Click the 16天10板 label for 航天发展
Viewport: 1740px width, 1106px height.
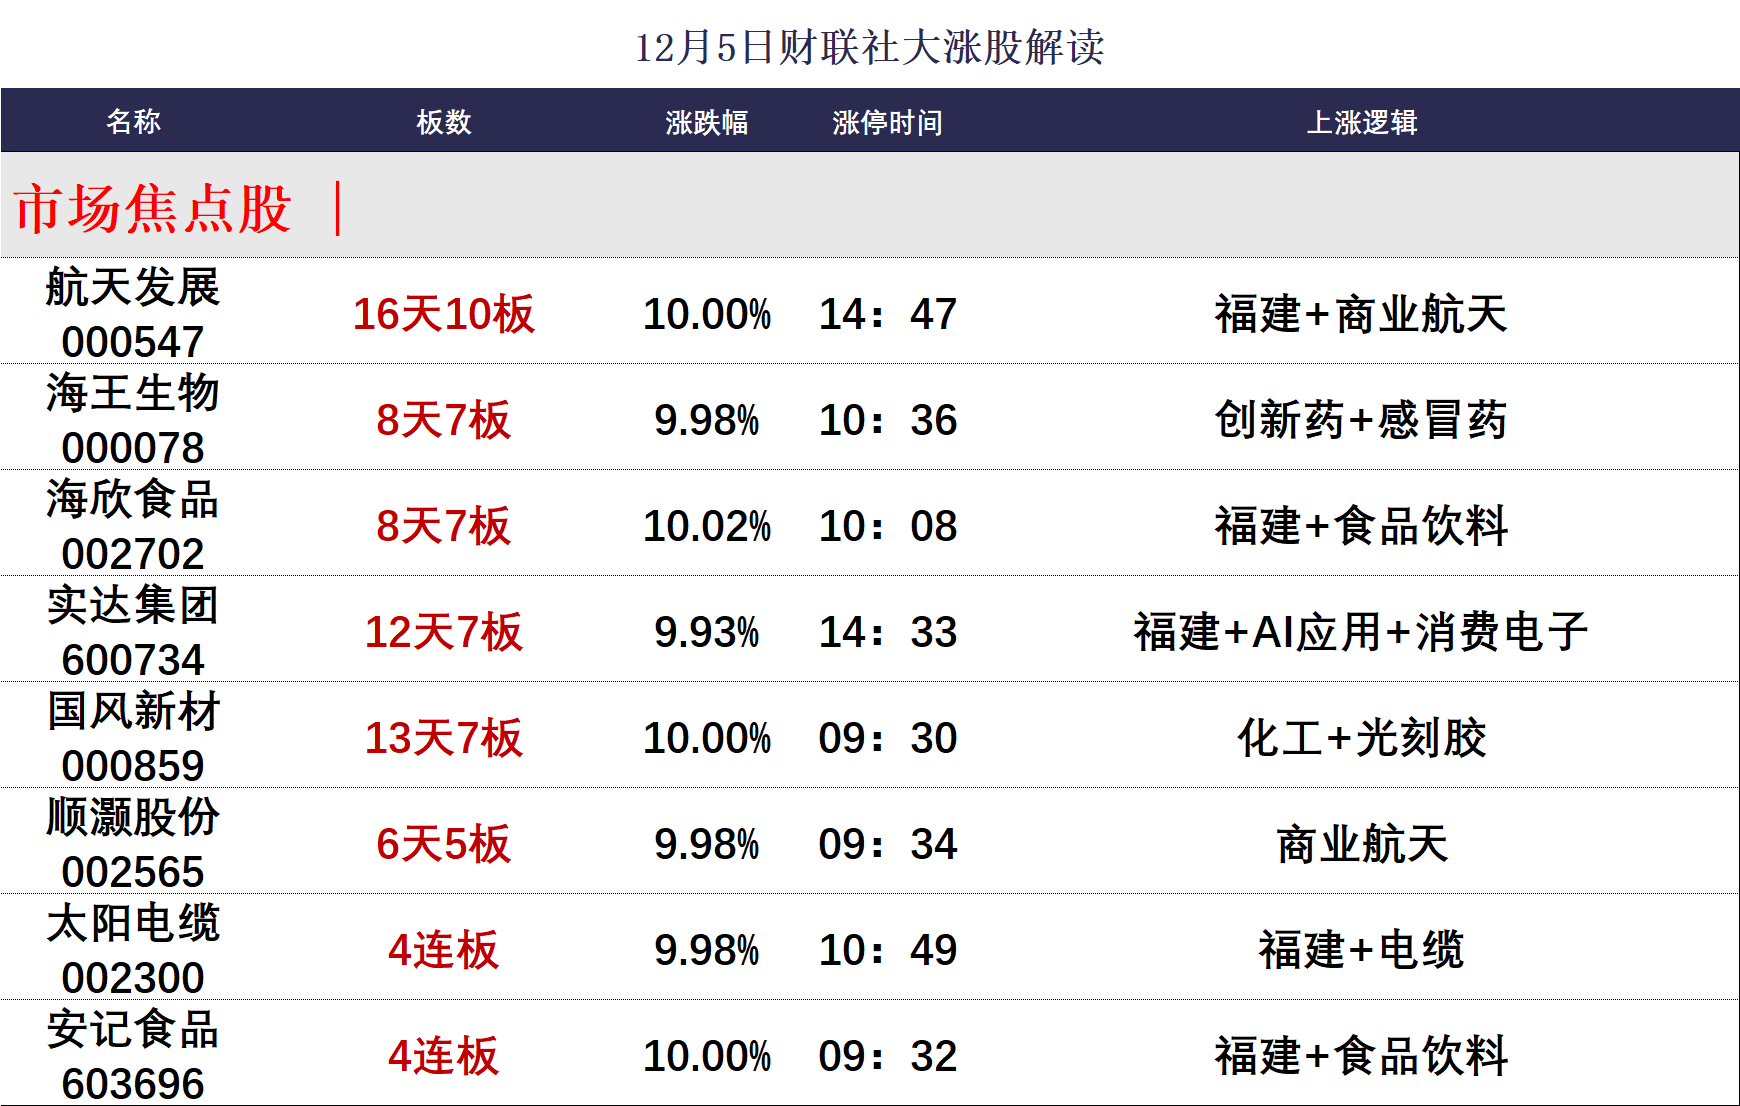[x=445, y=314]
